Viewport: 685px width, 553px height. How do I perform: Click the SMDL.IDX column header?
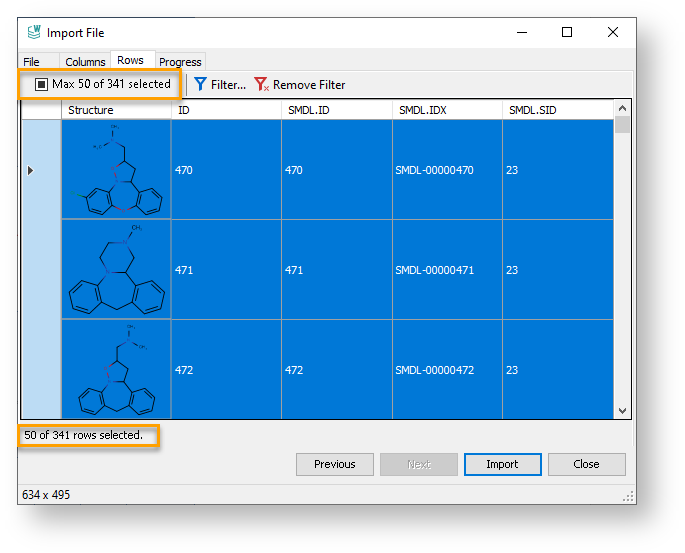pyautogui.click(x=446, y=110)
